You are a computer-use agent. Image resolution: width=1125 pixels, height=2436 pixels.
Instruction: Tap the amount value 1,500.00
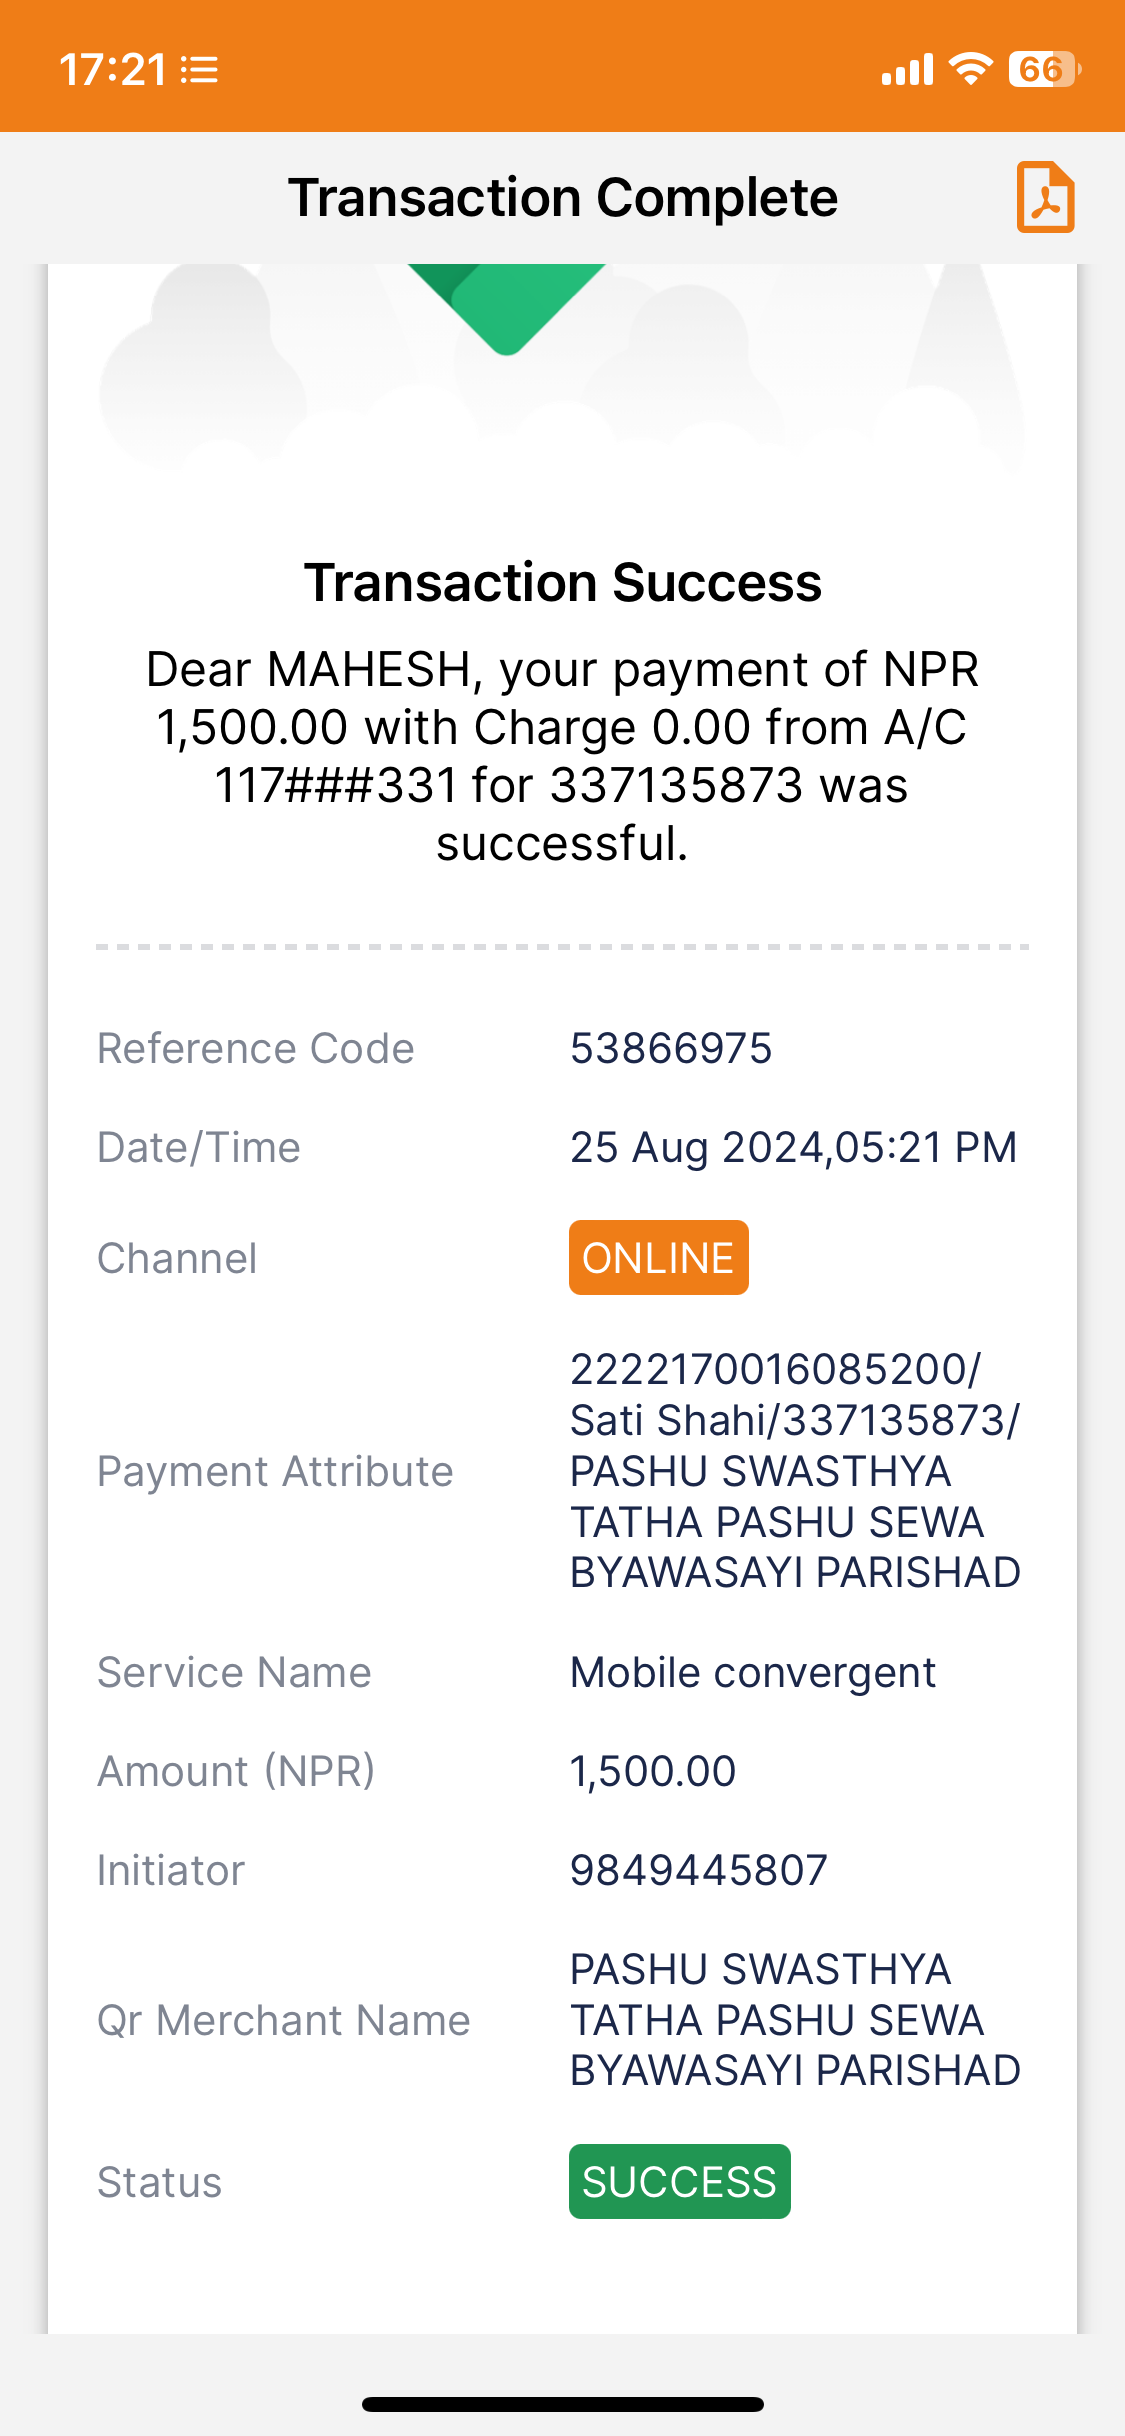pyautogui.click(x=653, y=1772)
